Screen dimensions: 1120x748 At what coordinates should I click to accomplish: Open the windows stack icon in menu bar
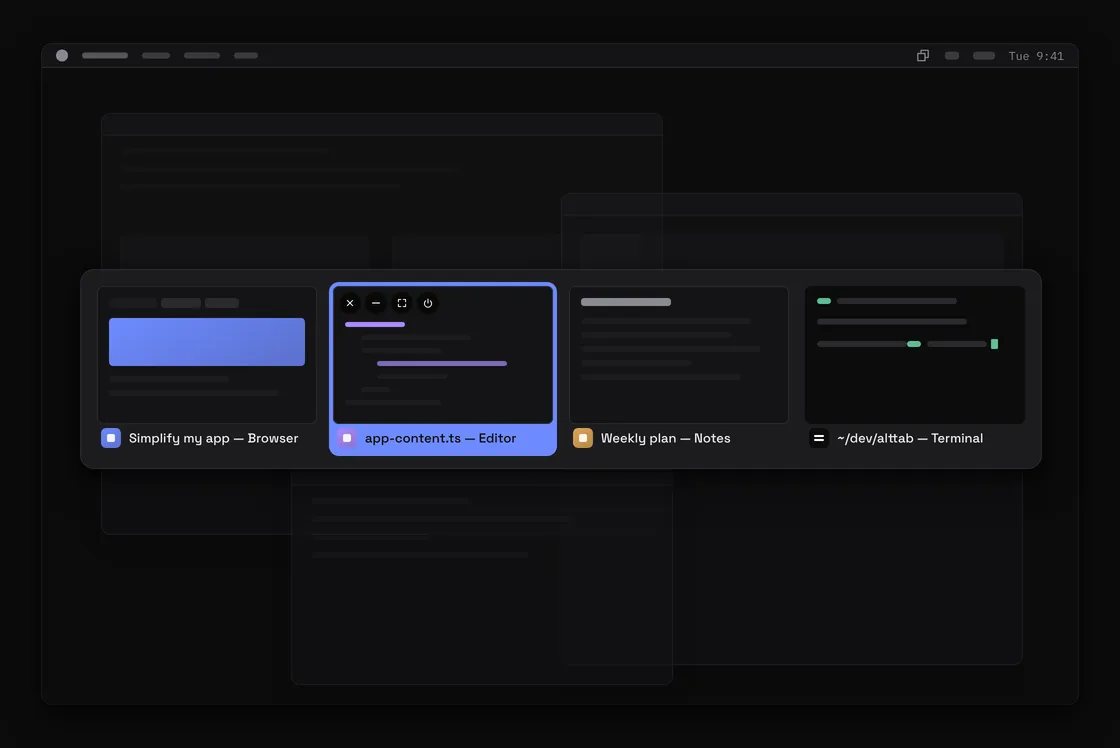click(x=923, y=56)
